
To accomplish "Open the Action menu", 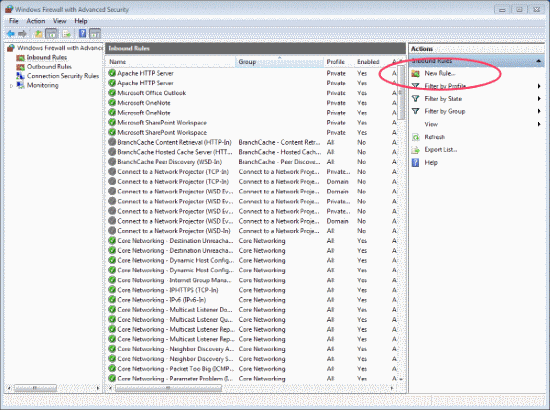I will pyautogui.click(x=36, y=21).
